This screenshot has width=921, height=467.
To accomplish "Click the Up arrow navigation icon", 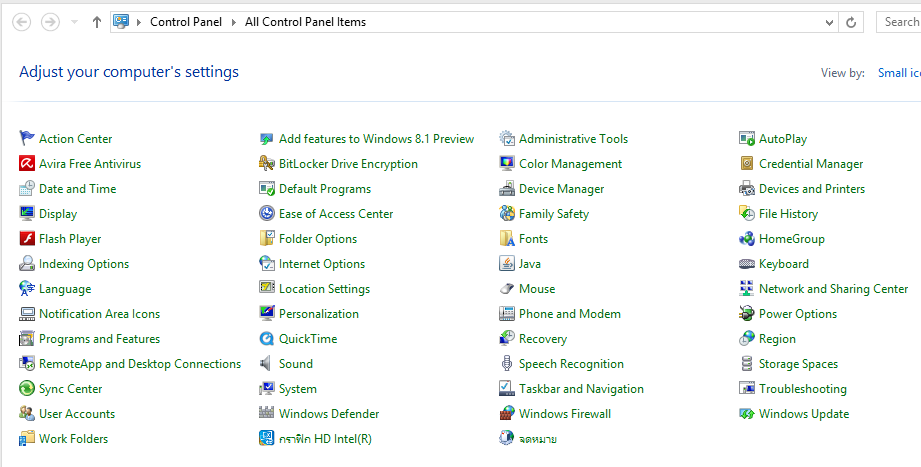I will click(x=96, y=22).
